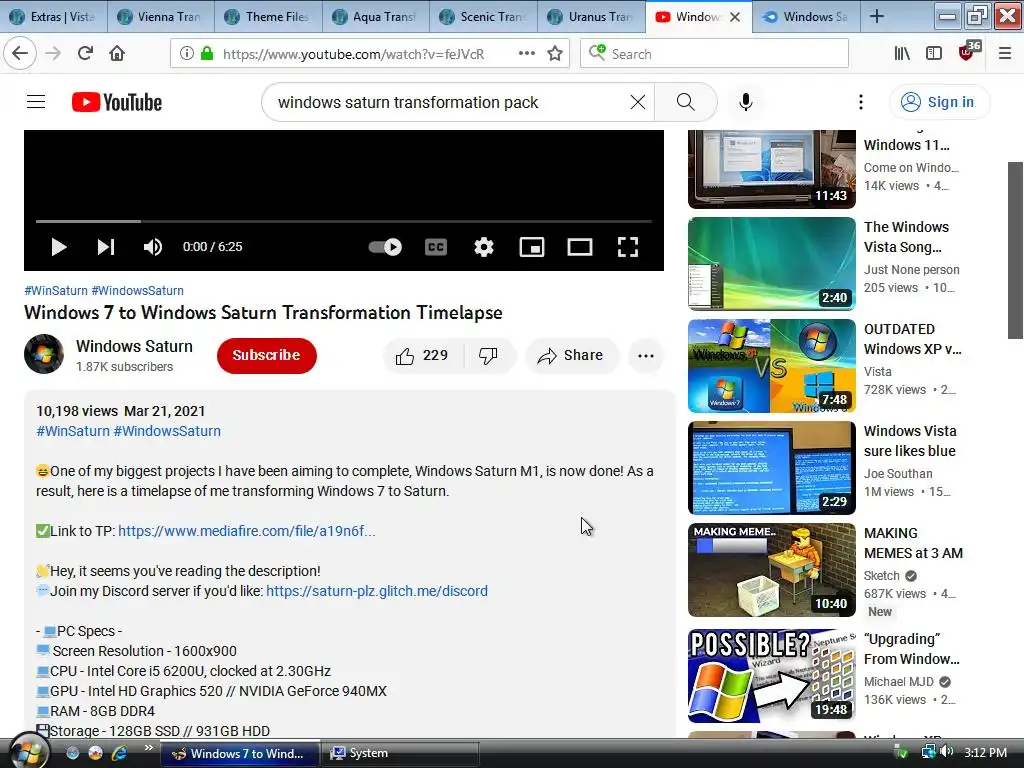
Task: Open Firefox application menu
Action: pyautogui.click(x=1005, y=54)
